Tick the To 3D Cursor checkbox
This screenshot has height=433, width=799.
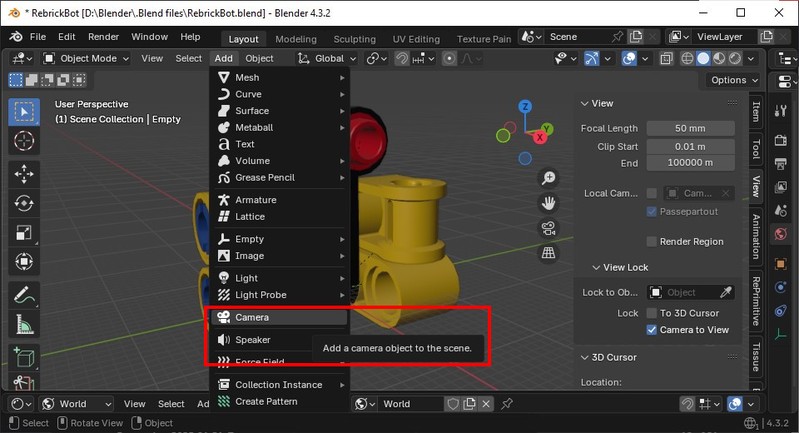pyautogui.click(x=652, y=313)
